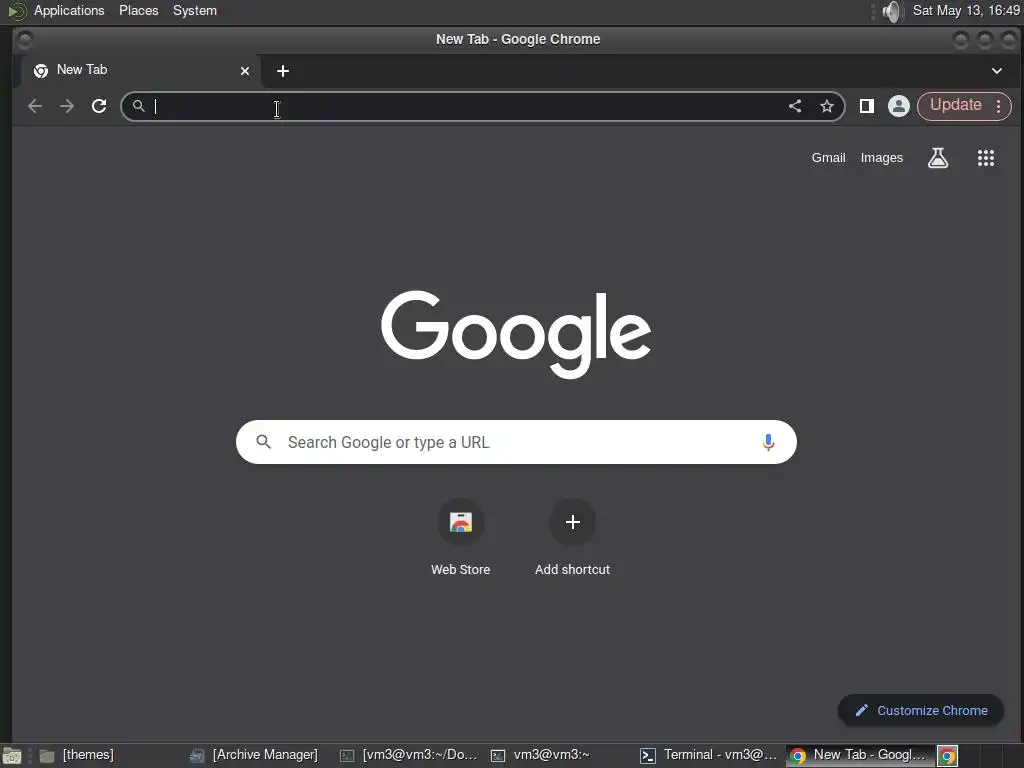Open the Places menu
The image size is (1024, 768).
tap(138, 10)
